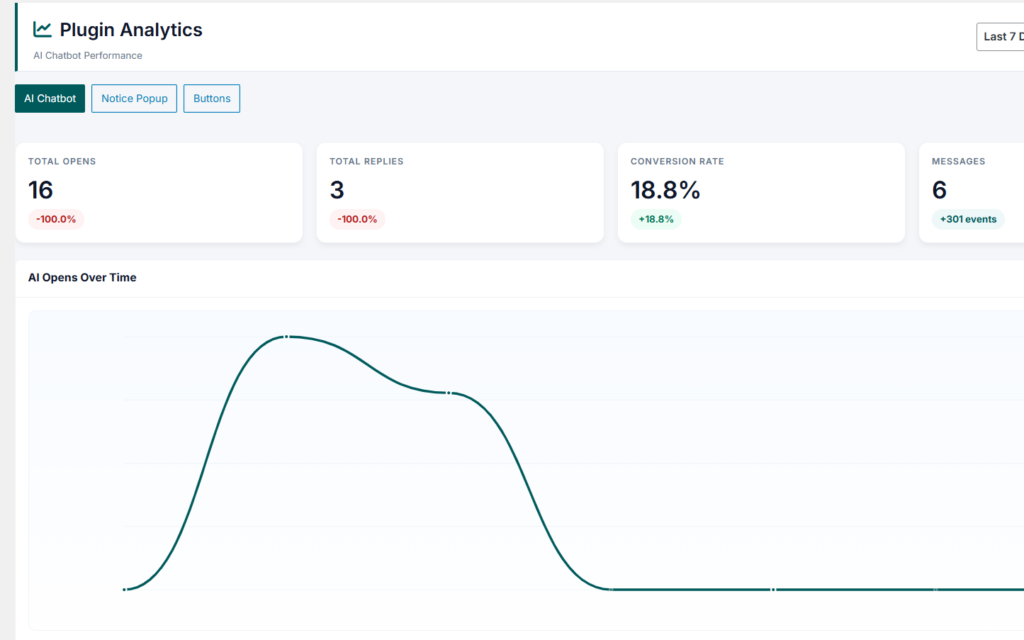Click the +18.8% conversion badge
Screen dimensions: 1024x640
[x=656, y=219]
